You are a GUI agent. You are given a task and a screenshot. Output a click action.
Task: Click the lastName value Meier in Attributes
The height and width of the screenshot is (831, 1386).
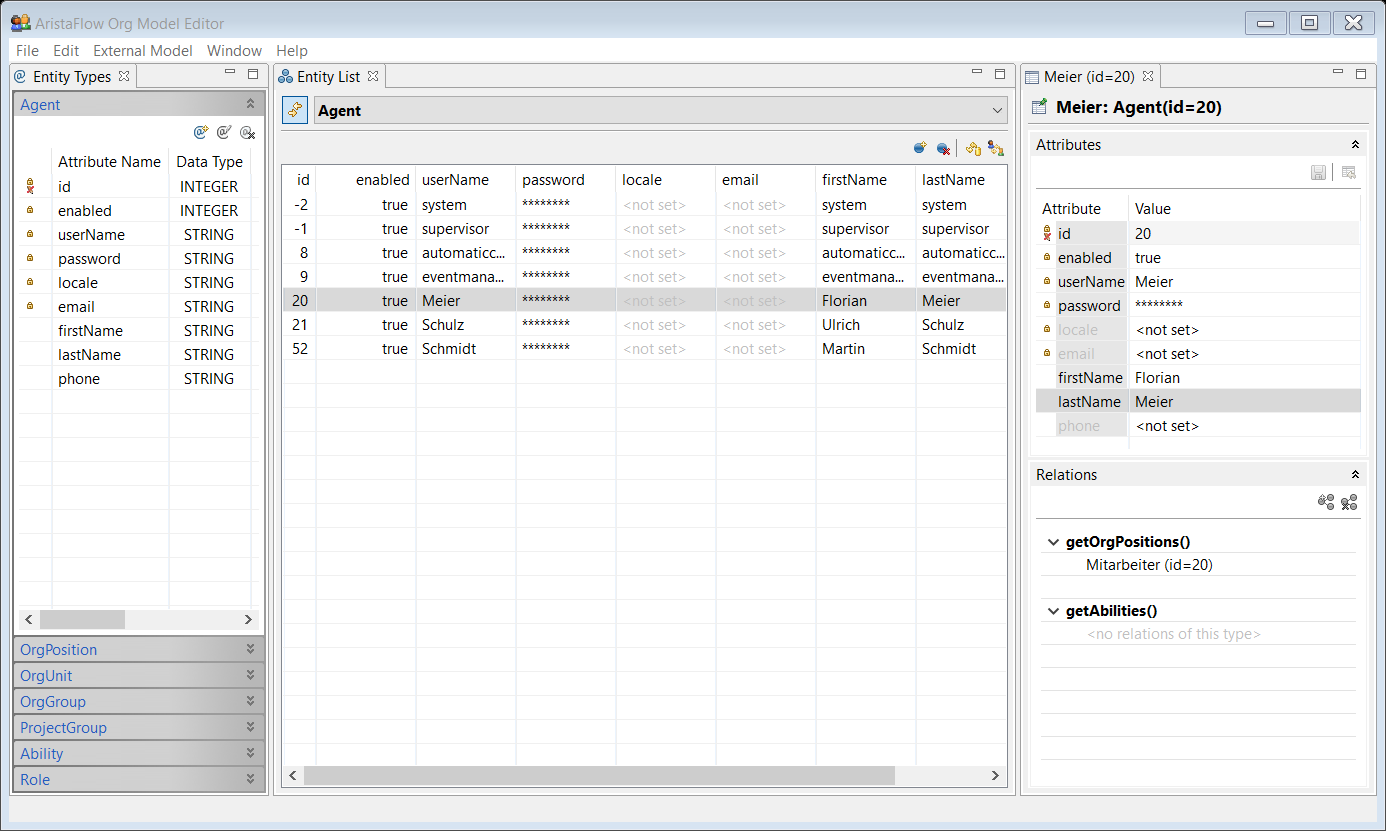coord(1154,402)
